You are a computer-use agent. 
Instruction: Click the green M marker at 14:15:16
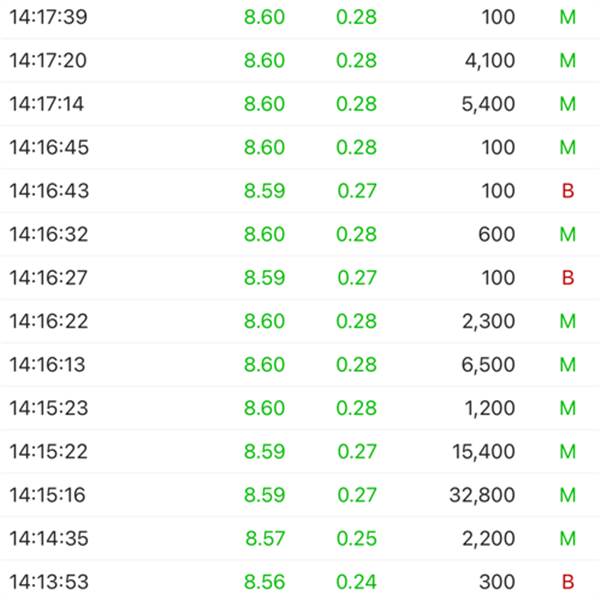click(567, 495)
